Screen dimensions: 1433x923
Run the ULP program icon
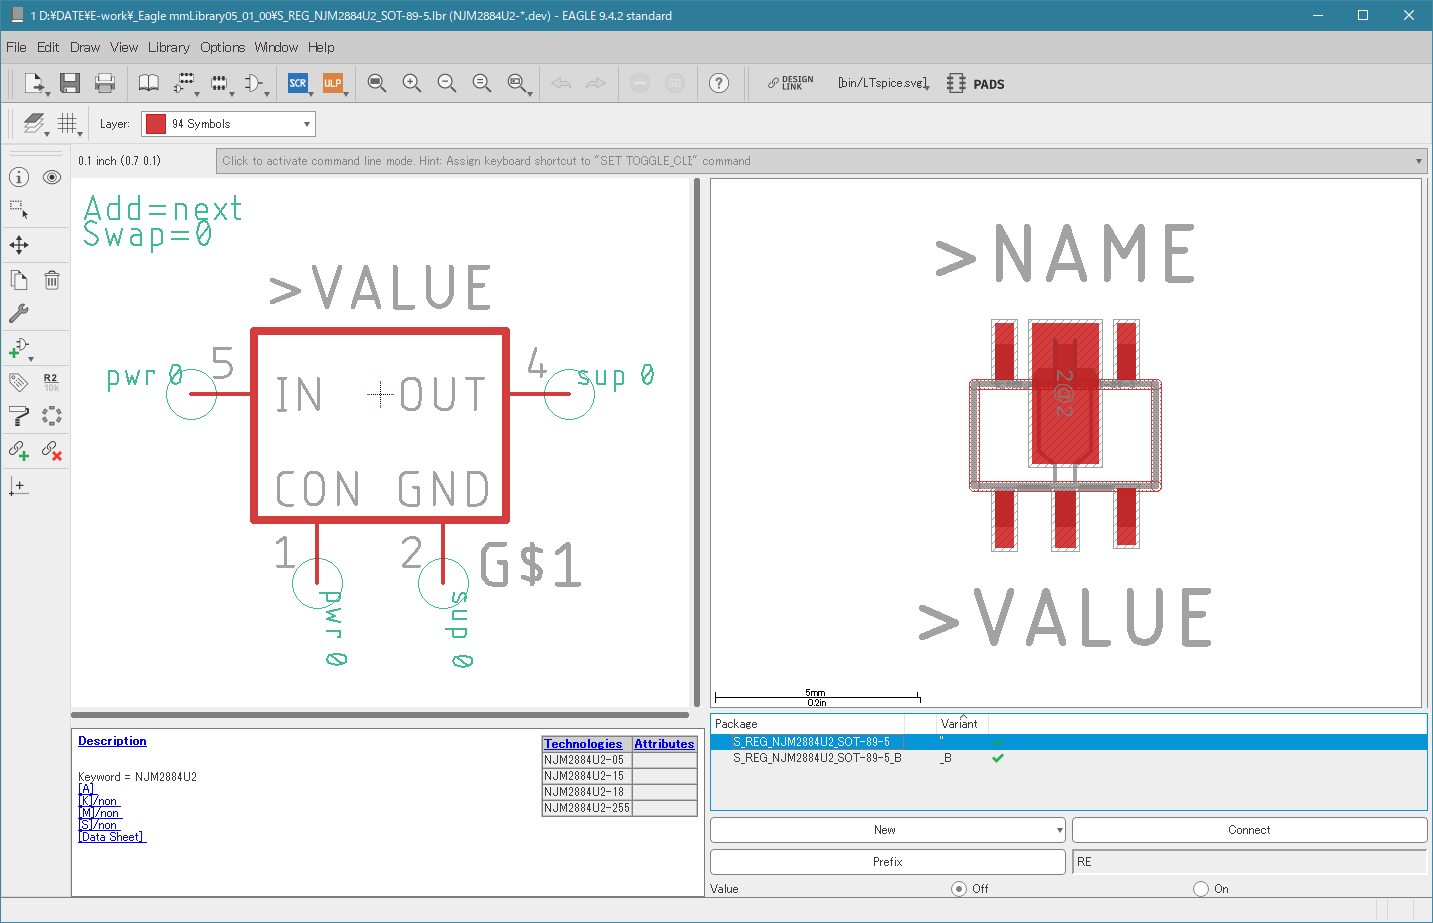pyautogui.click(x=332, y=83)
